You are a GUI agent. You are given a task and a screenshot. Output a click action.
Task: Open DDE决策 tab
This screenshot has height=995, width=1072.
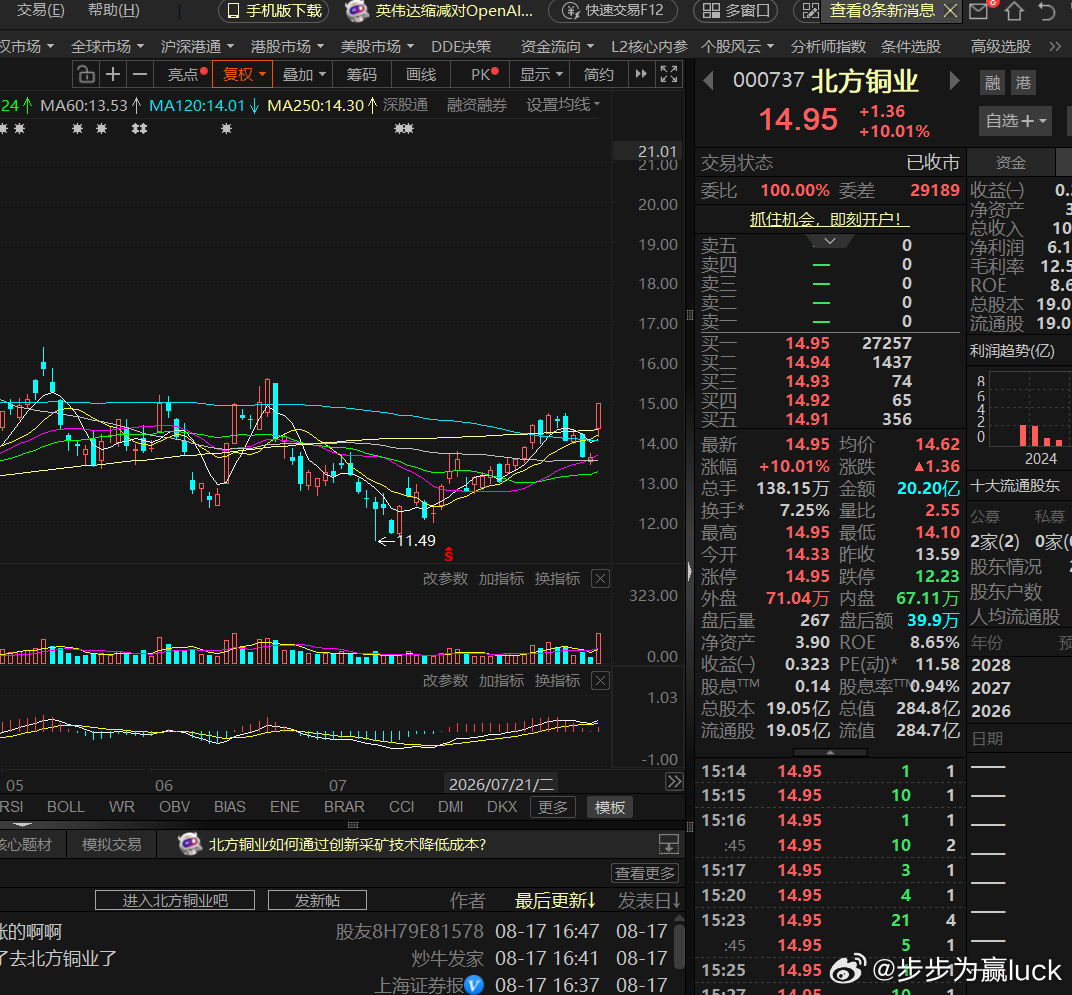click(x=461, y=47)
